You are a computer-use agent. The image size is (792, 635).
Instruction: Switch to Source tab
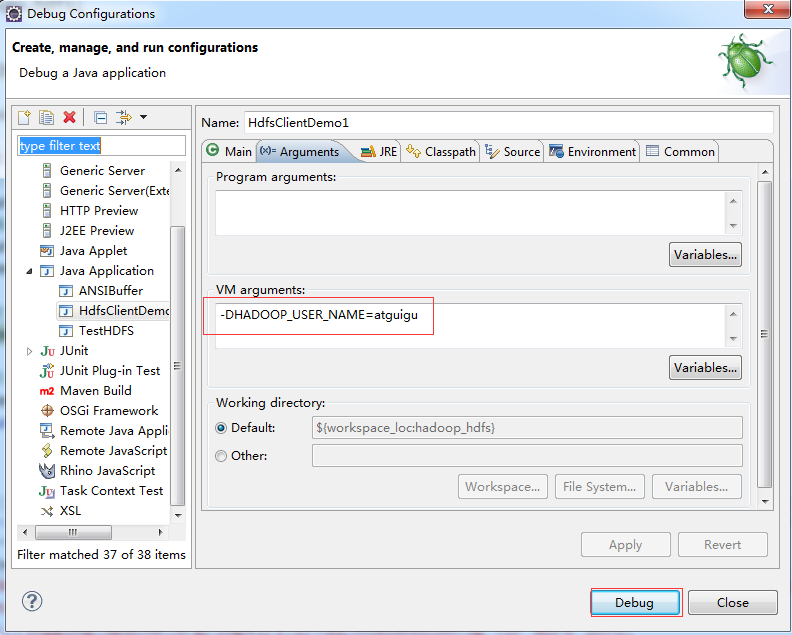click(x=512, y=152)
